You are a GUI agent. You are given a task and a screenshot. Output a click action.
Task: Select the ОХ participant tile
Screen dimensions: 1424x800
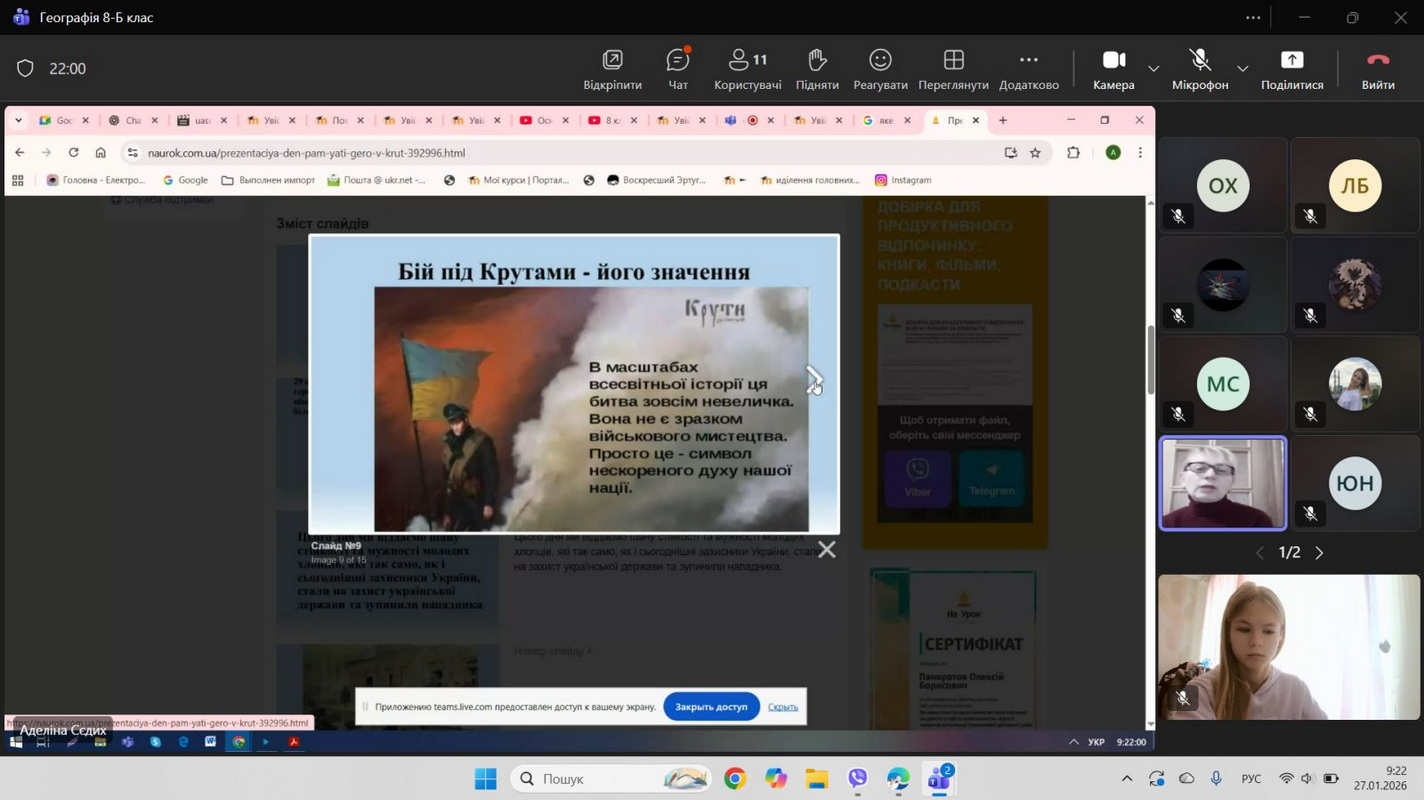1223,186
